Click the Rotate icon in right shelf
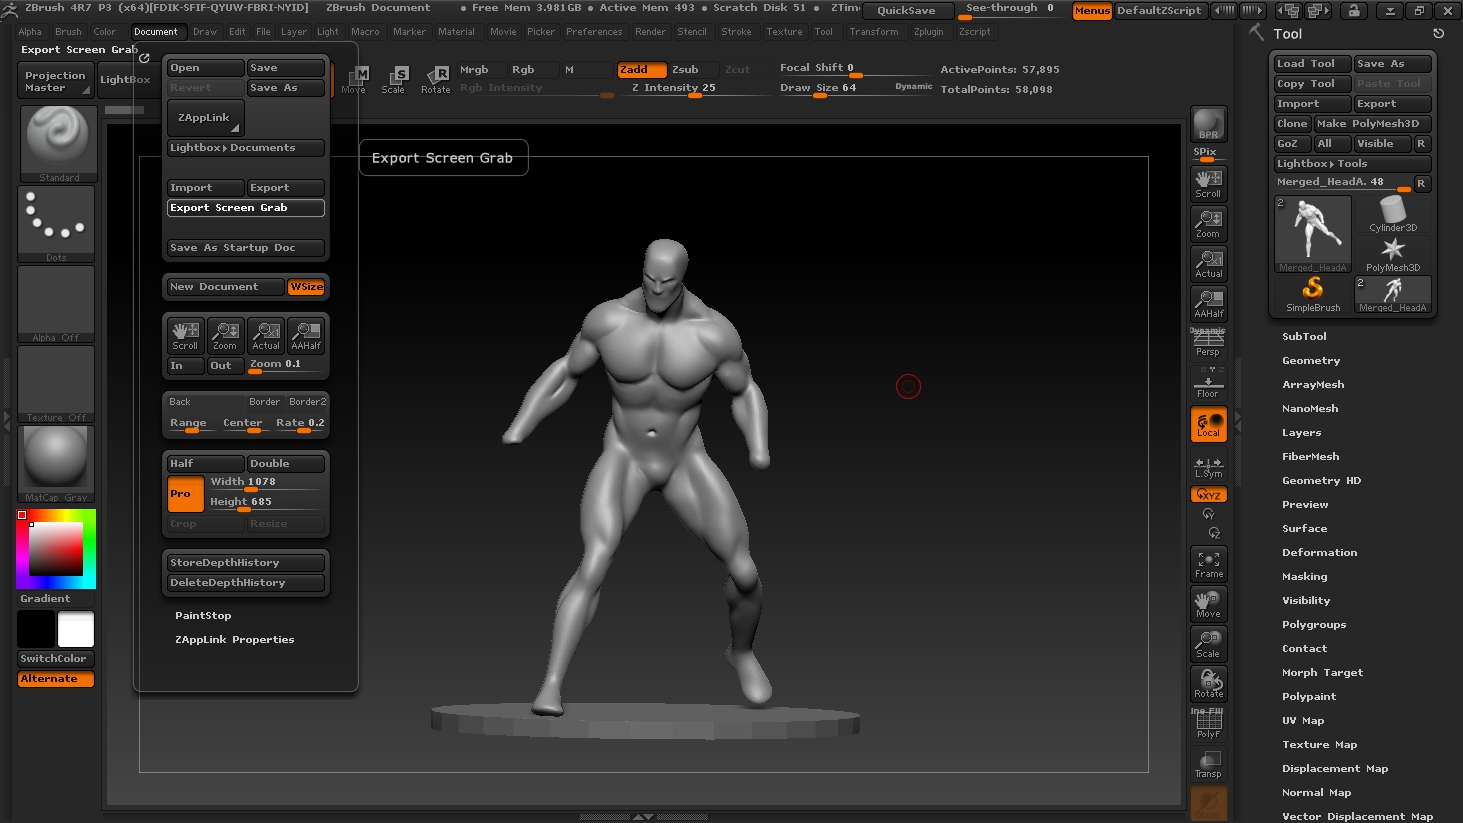The image size is (1463, 823). point(1209,684)
